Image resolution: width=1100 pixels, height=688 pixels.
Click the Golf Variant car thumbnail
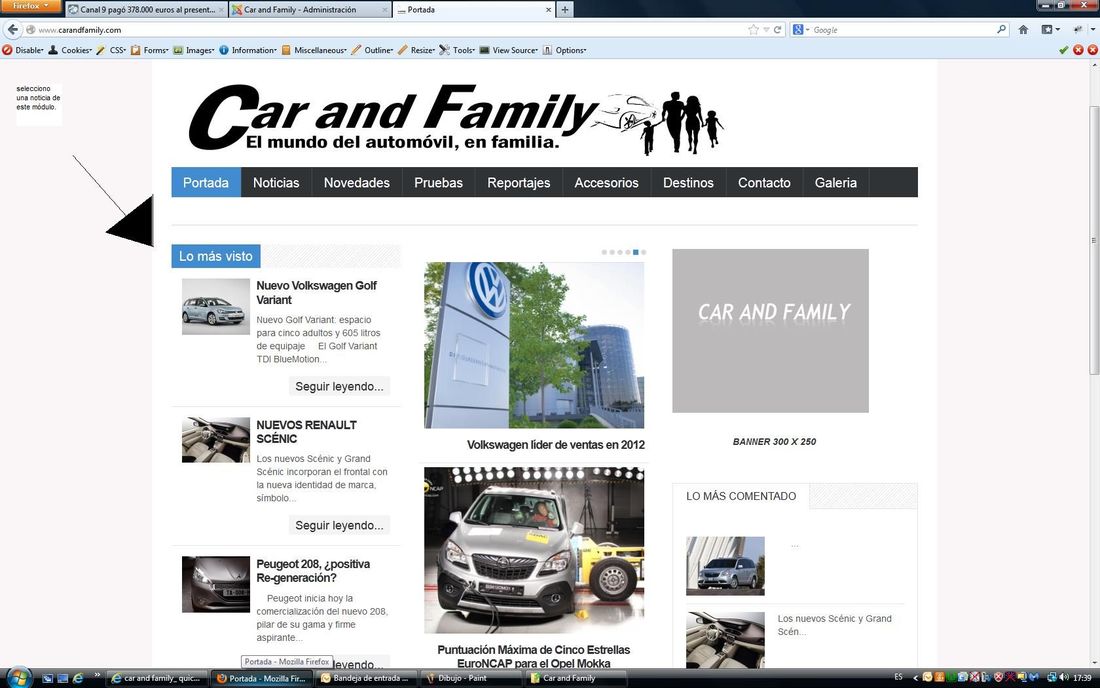click(x=215, y=306)
